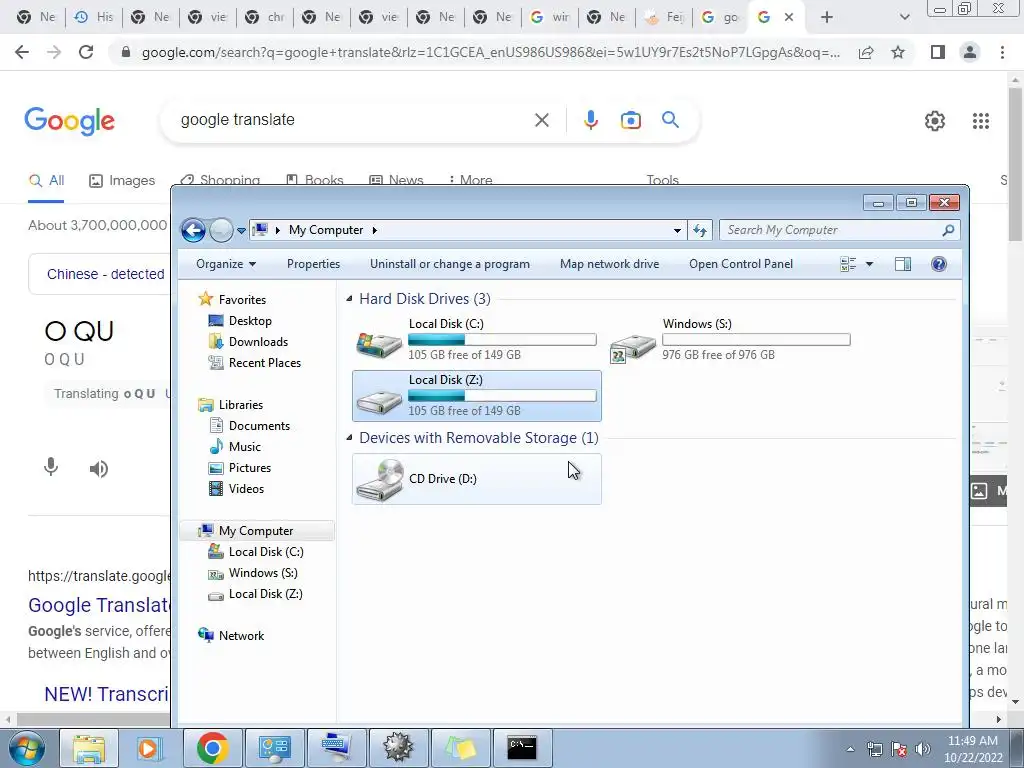Select Downloads under Favorites
1024x768 pixels.
coord(258,342)
